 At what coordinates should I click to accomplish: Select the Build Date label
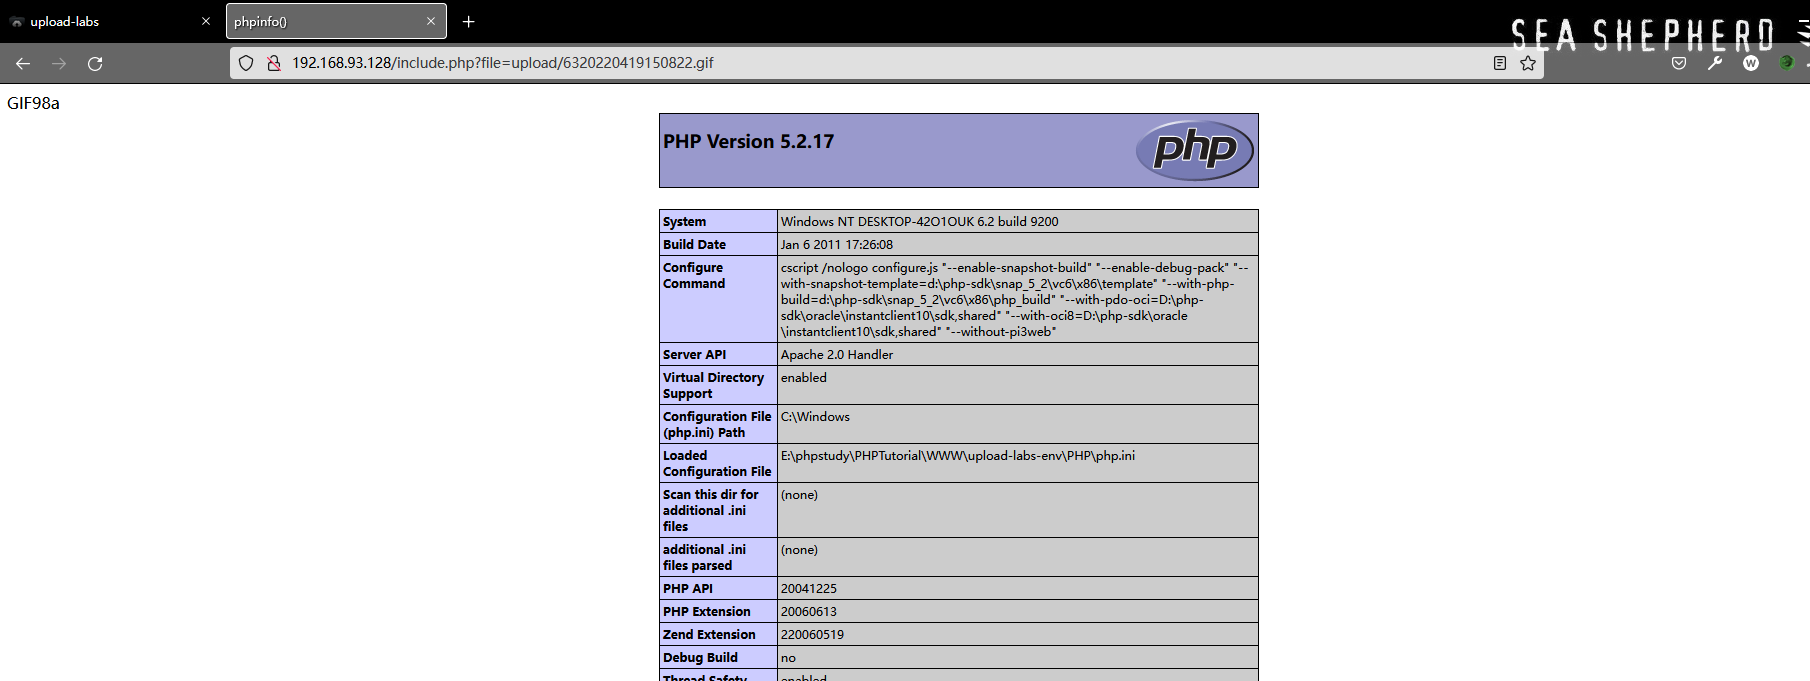point(694,245)
